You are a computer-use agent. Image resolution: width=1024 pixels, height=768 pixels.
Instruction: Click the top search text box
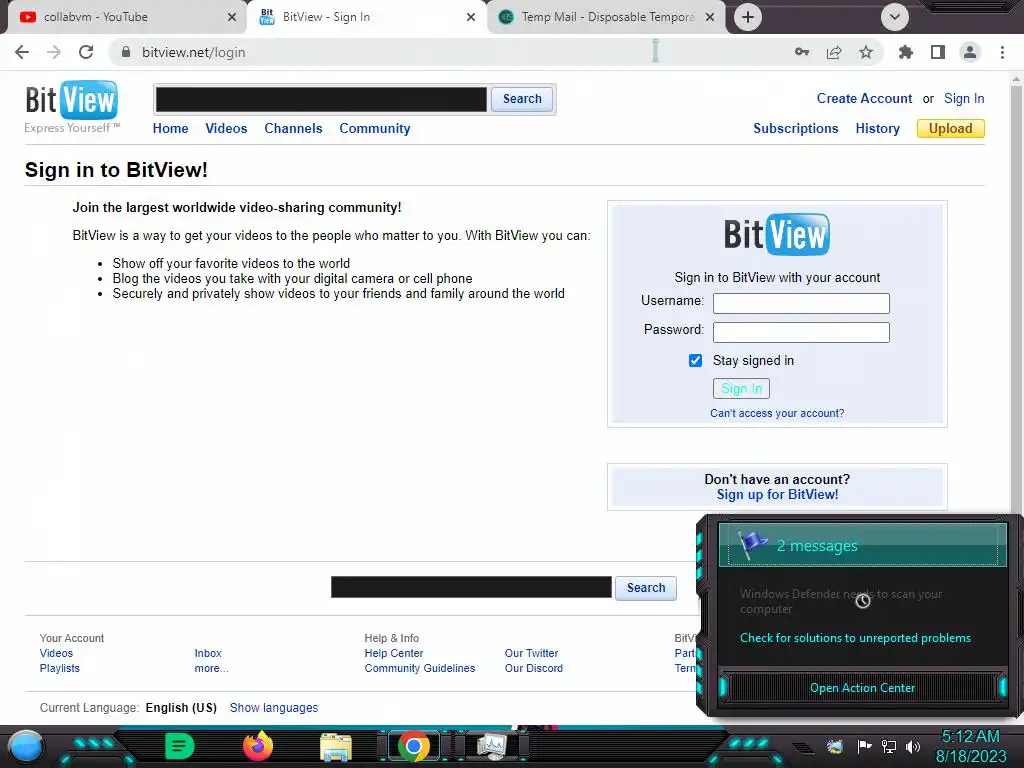tap(321, 99)
